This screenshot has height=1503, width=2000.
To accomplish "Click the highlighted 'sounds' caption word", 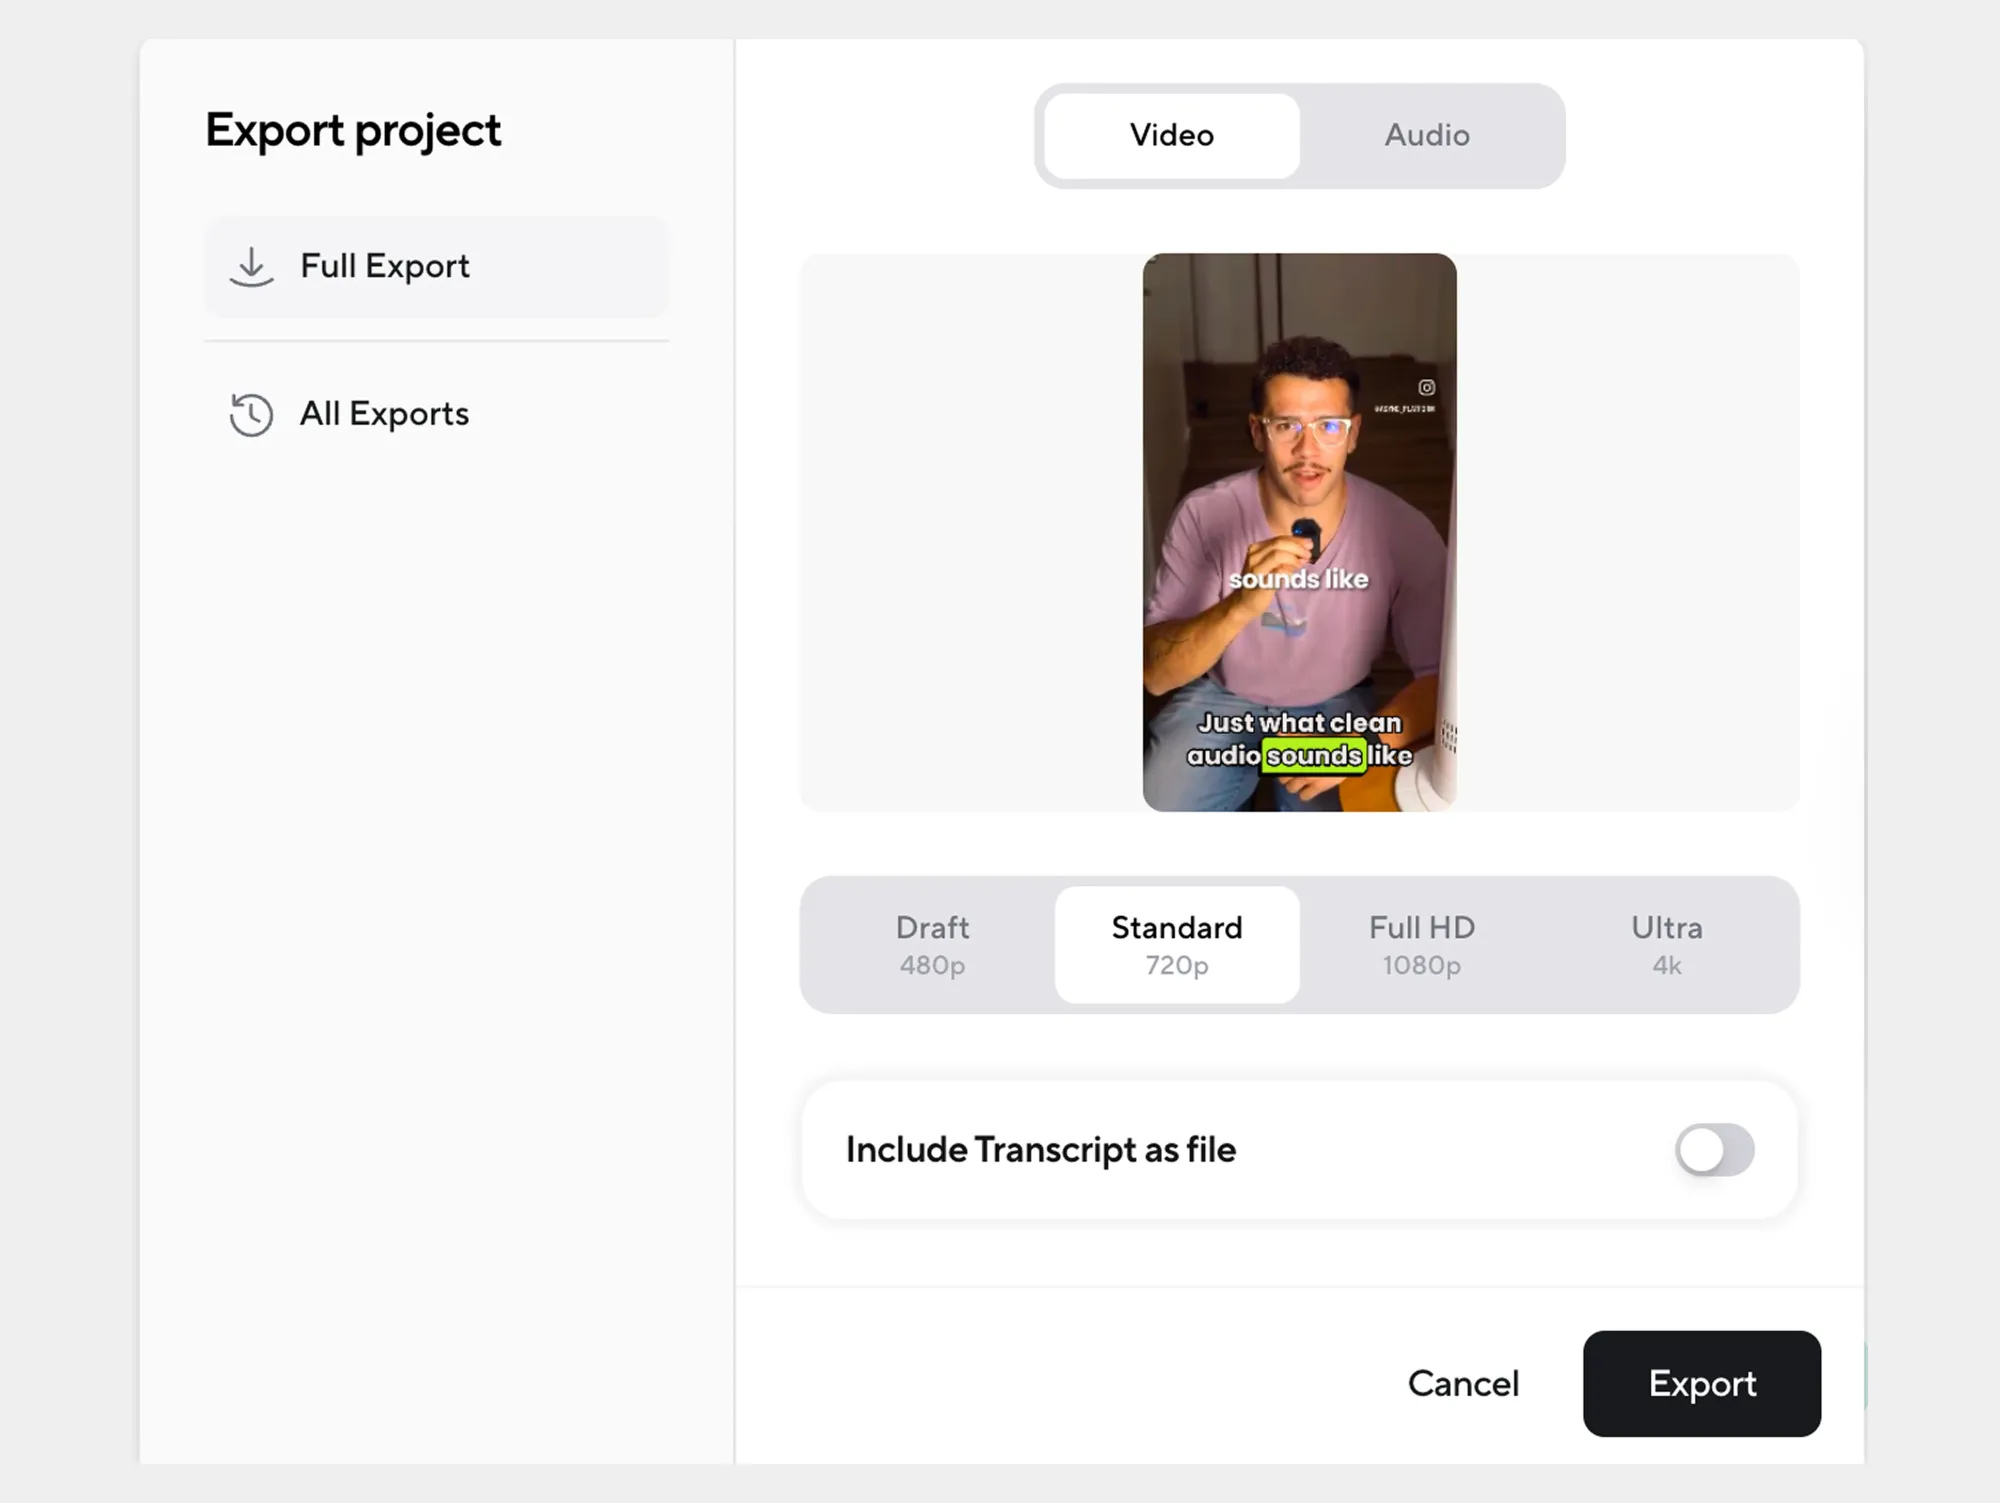I will coord(1313,756).
